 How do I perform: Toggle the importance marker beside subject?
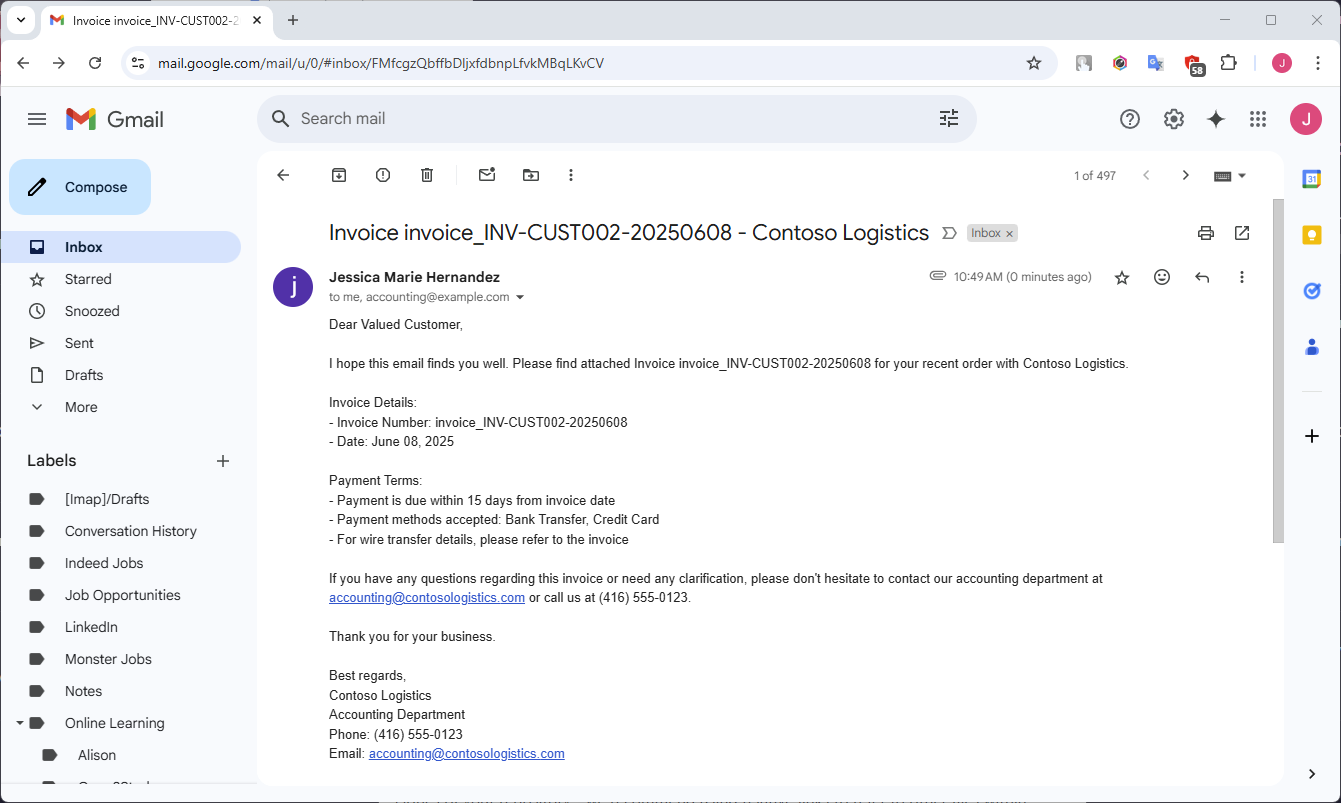(949, 233)
